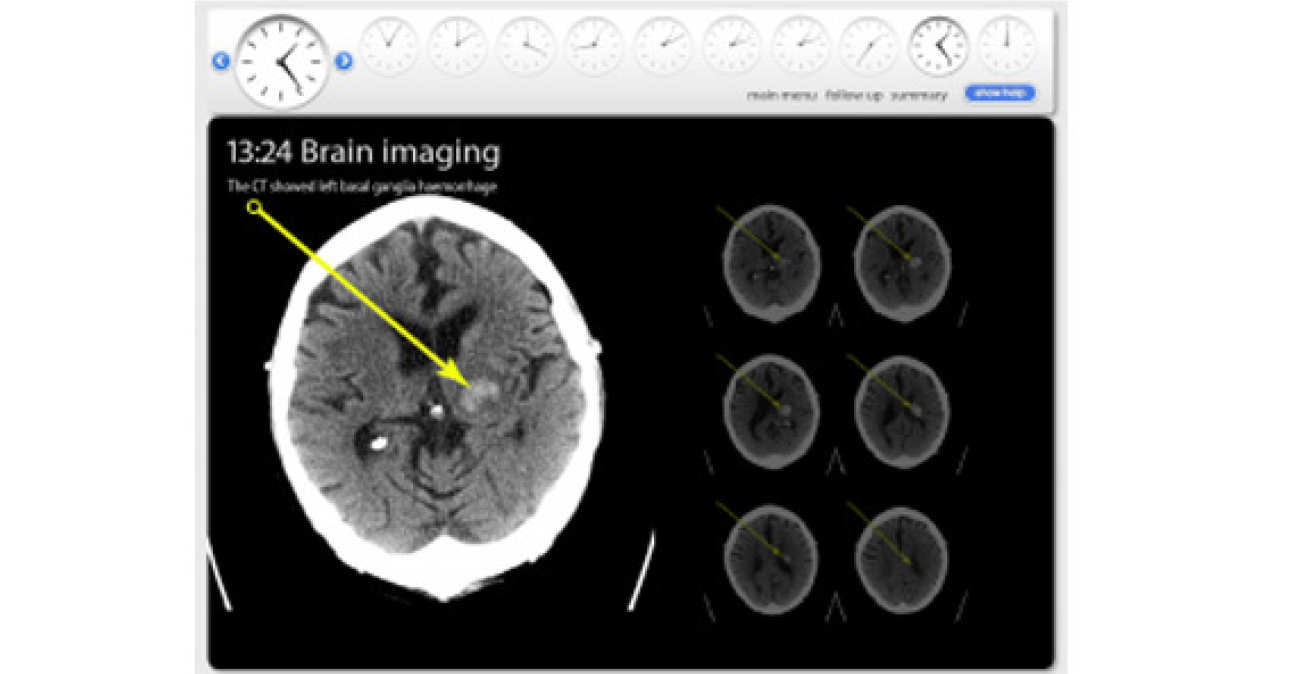Select the eighth small timeline clock
Viewport: 1294px width, 674px height.
869,46
